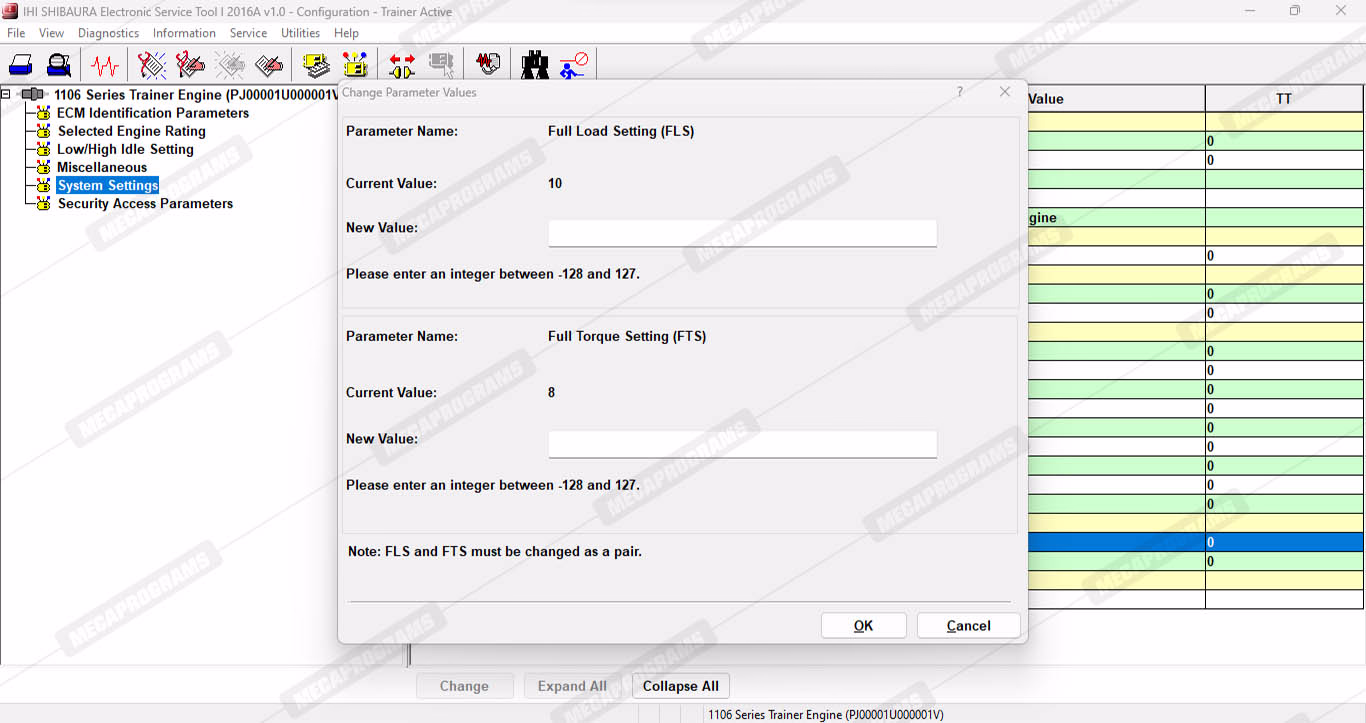Open Print Preview from the toolbar
Screen dimensions: 1366x723
point(59,65)
